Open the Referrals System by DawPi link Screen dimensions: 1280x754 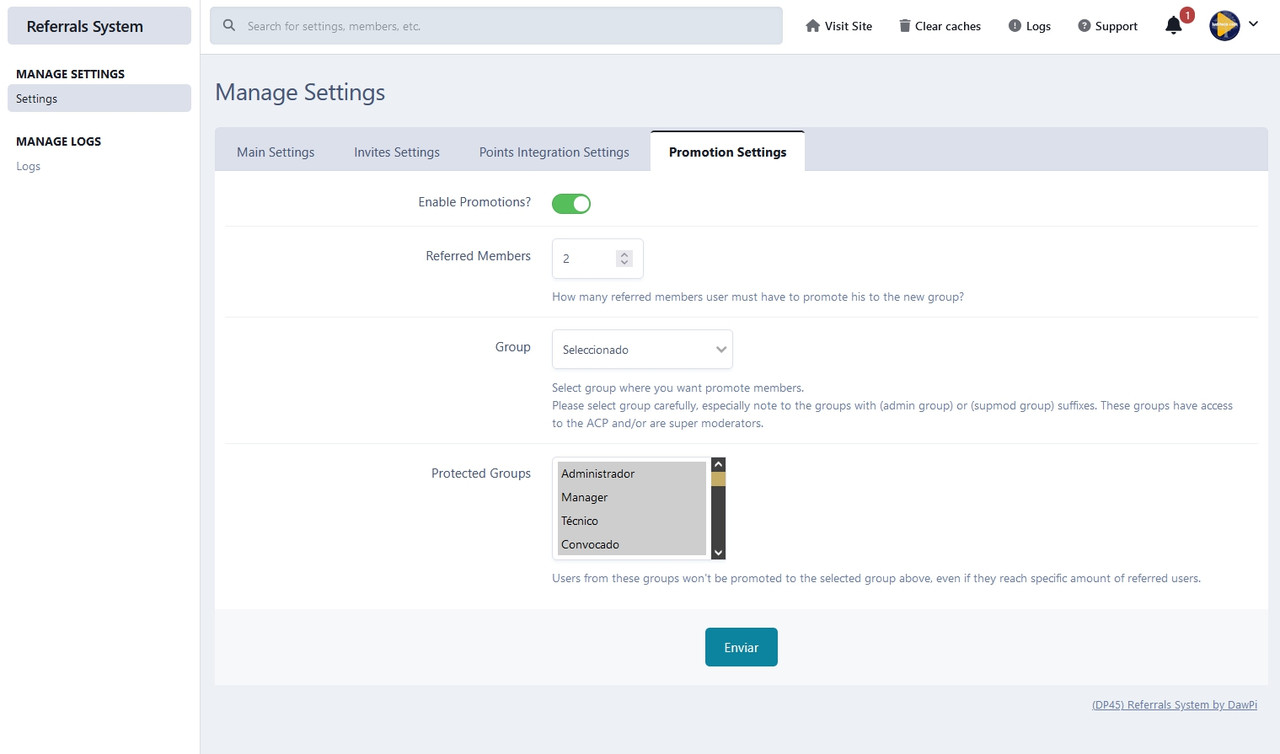[x=1174, y=704]
